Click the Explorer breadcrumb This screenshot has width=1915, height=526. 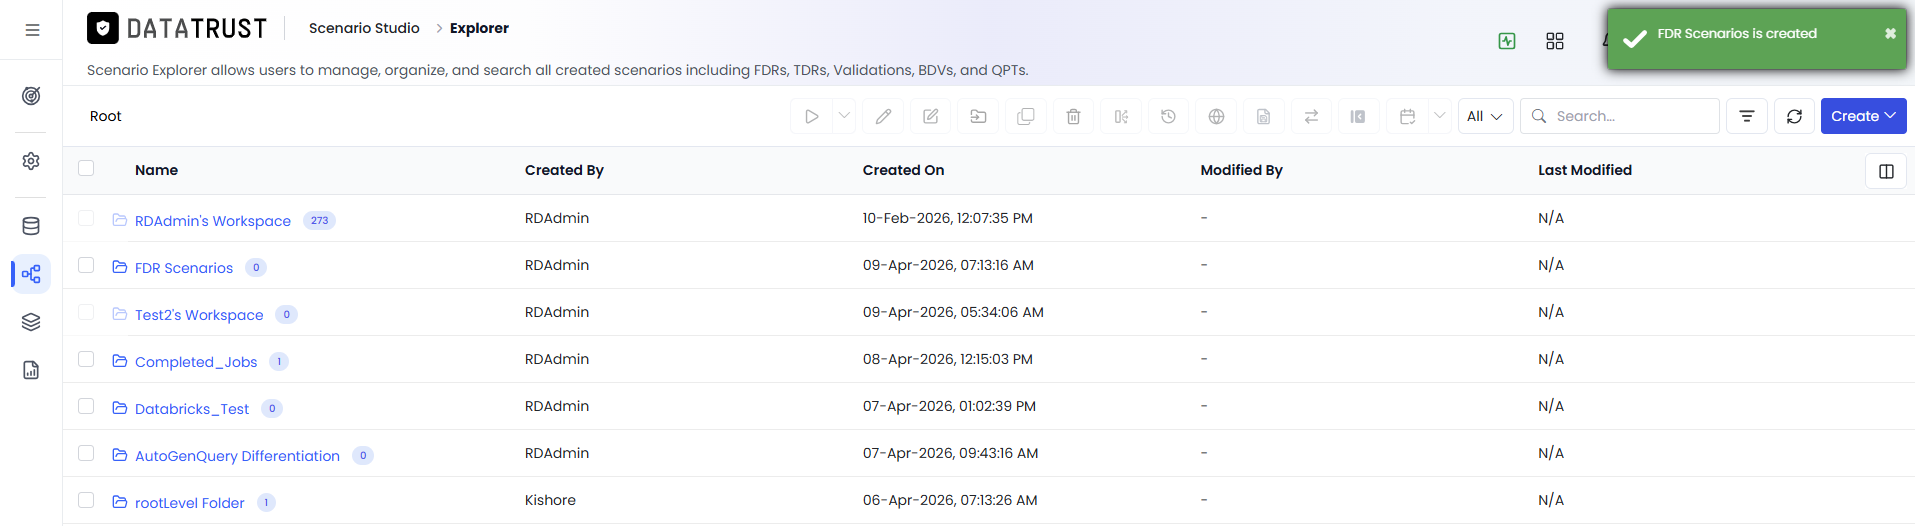(x=479, y=28)
